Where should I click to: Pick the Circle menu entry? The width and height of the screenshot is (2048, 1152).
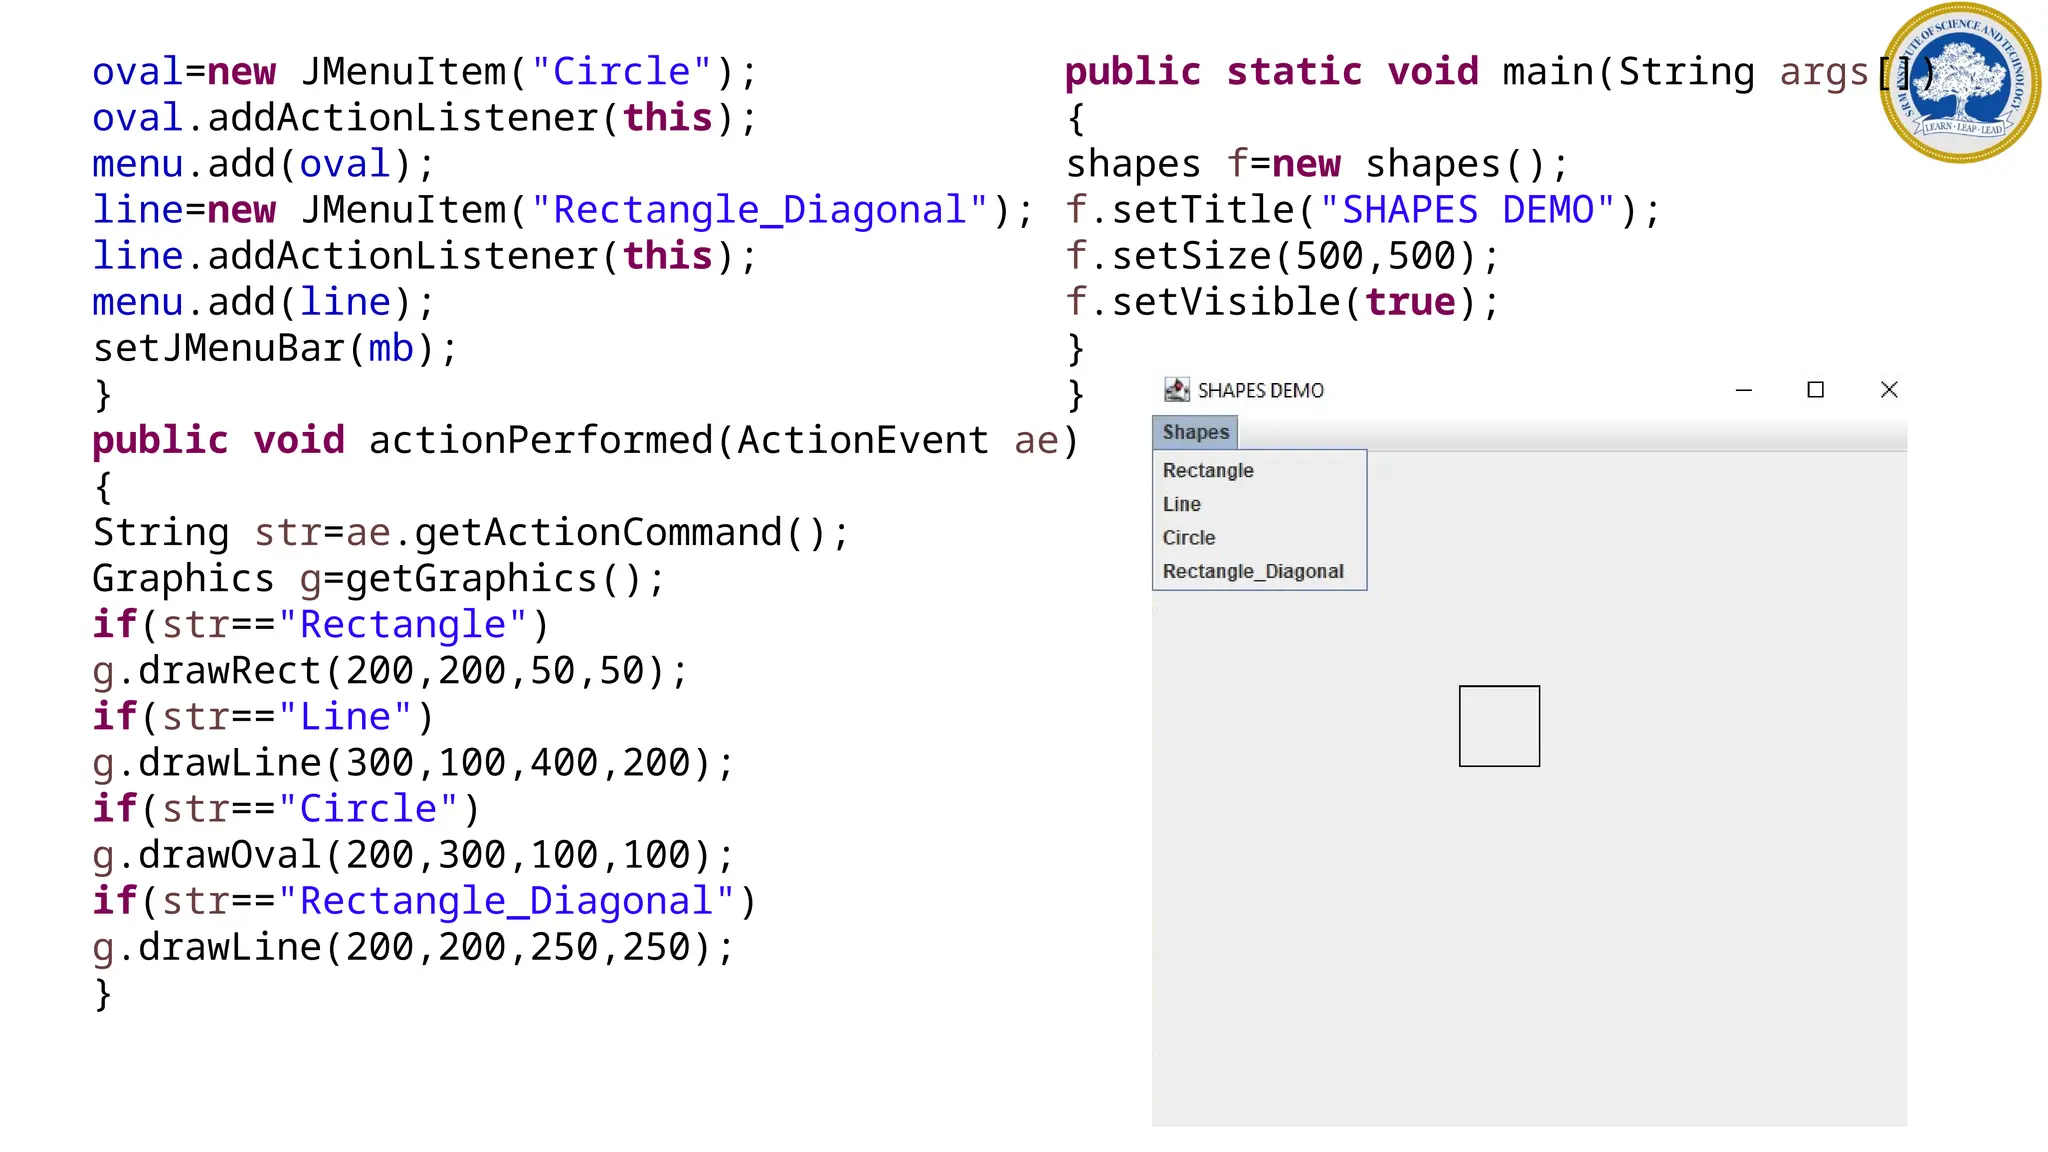click(1189, 538)
